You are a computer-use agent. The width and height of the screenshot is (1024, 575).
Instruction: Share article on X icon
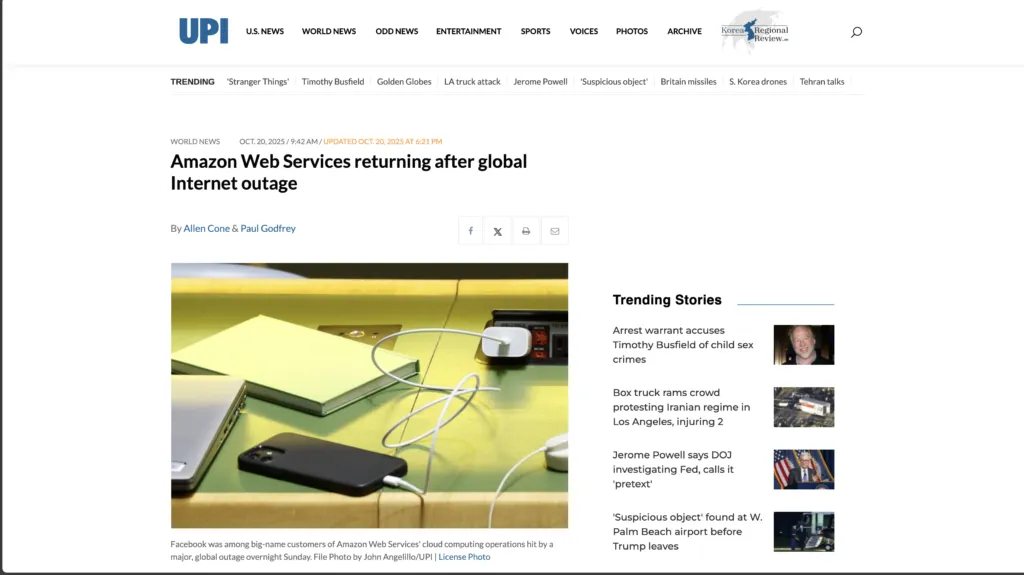coord(498,231)
